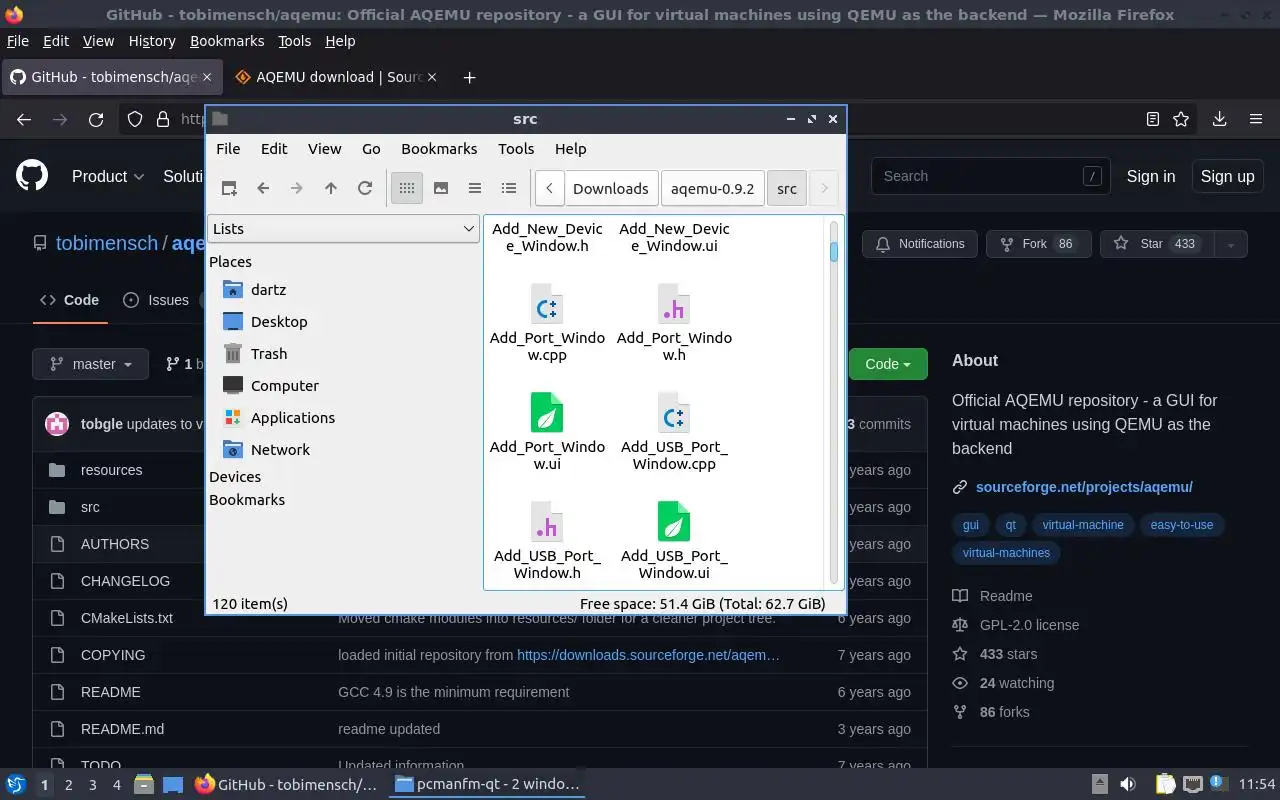Select Add_Port_Window.ui file icon
The height and width of the screenshot is (800, 1280).
pos(547,412)
